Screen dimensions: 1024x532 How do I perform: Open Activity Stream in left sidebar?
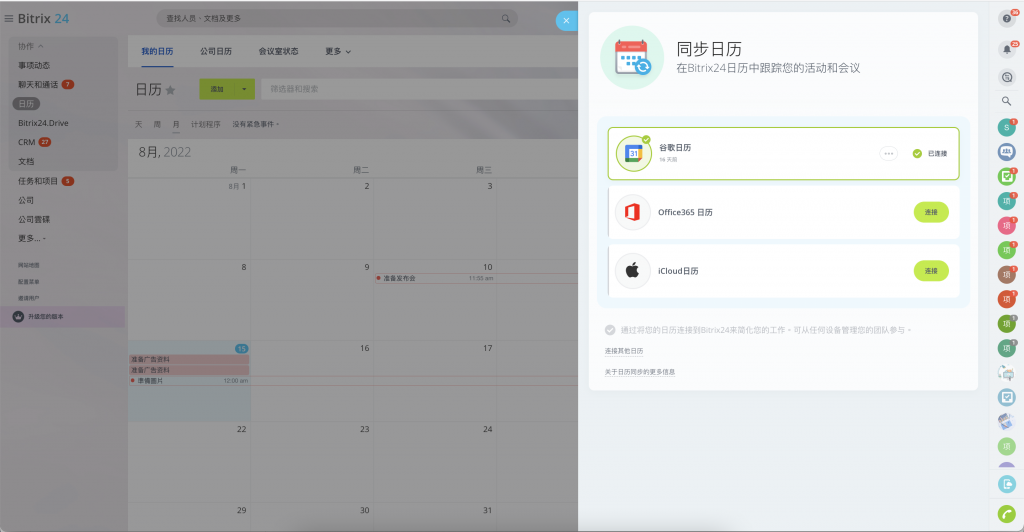coord(34,65)
